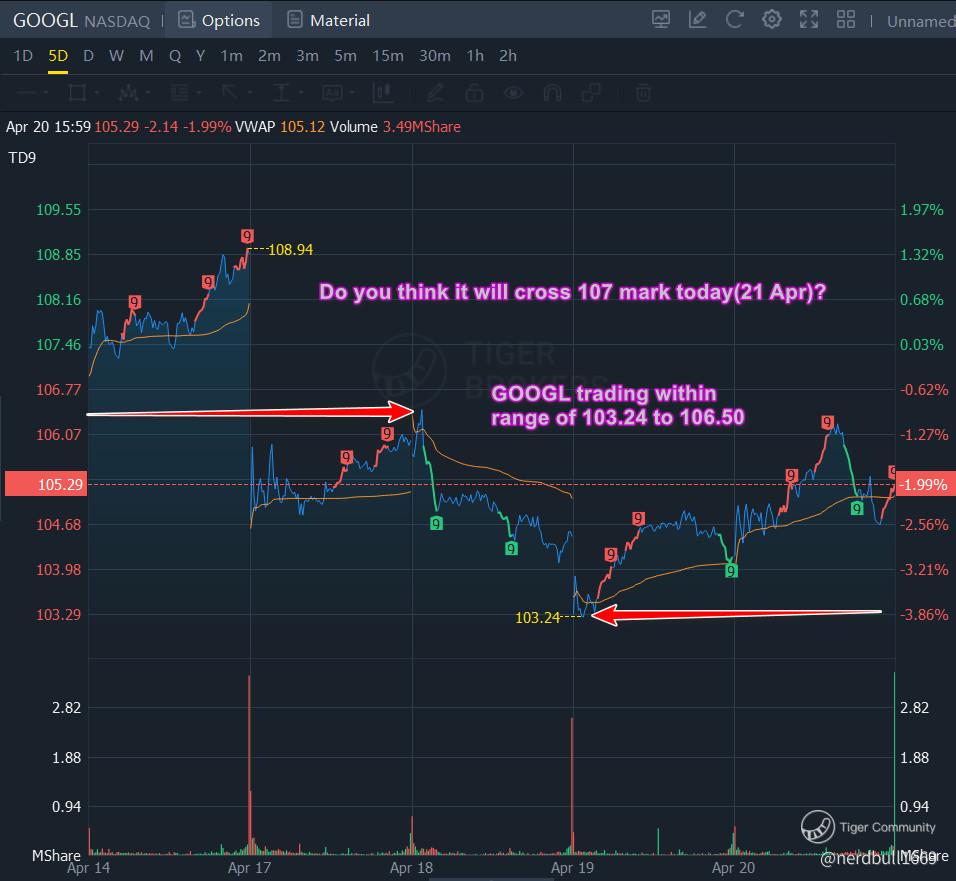Expand rectangle tool dropdown arrow

point(97,93)
